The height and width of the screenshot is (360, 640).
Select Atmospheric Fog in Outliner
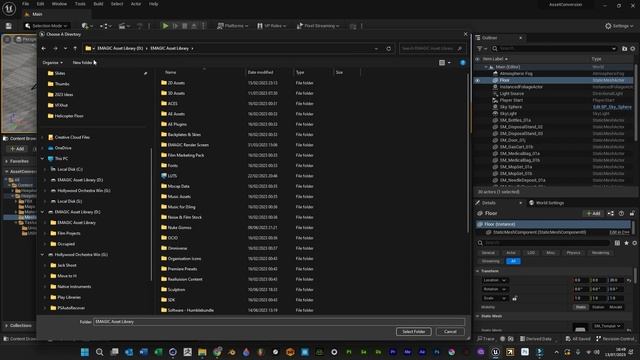point(516,73)
